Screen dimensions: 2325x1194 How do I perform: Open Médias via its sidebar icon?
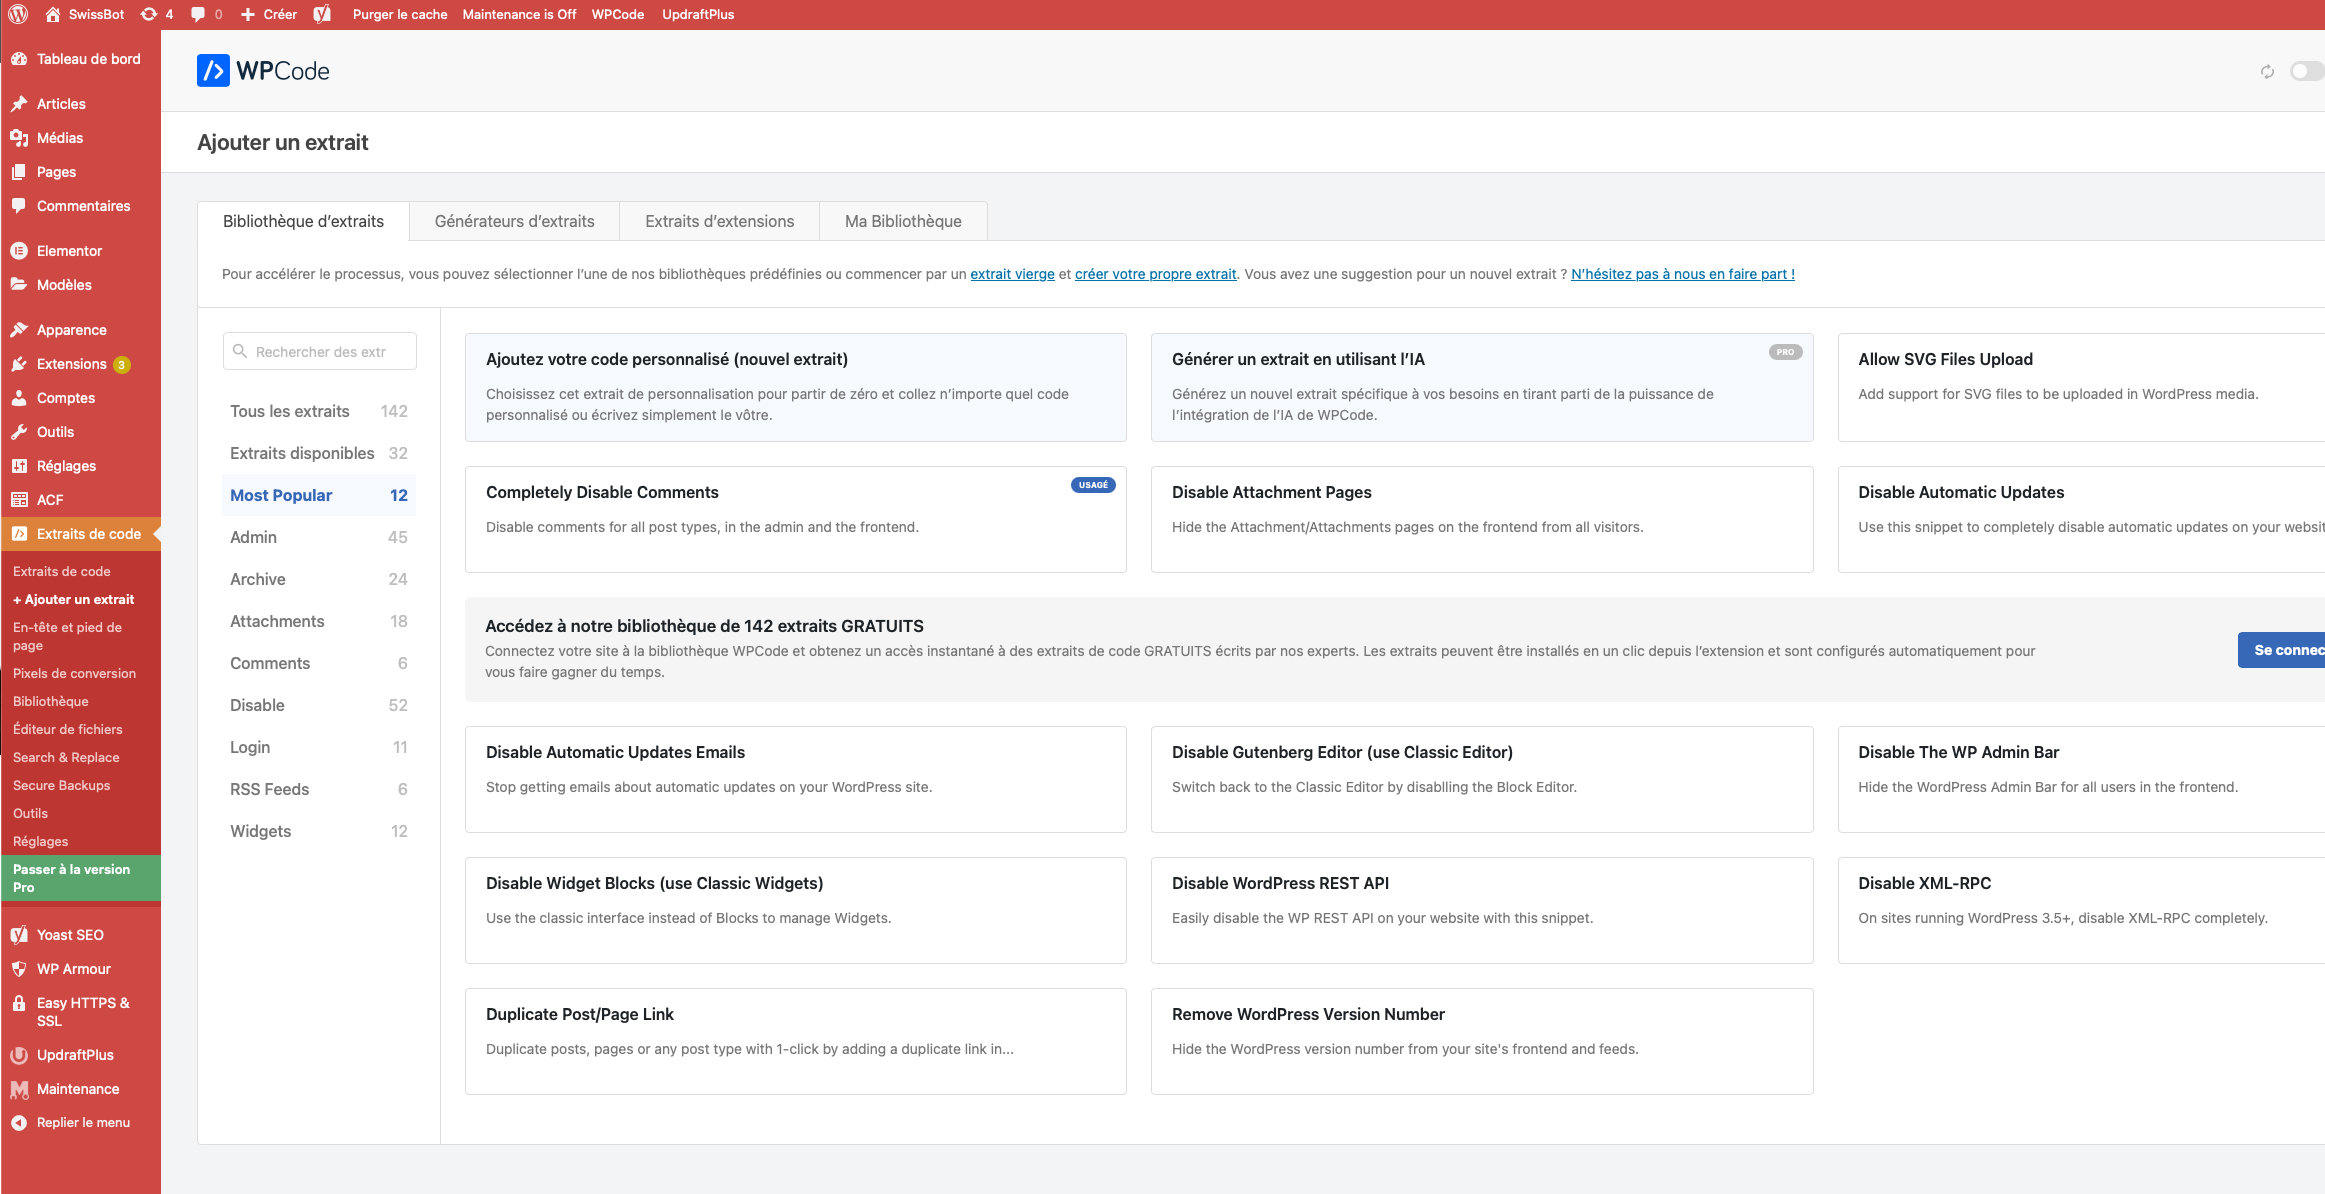(x=20, y=137)
